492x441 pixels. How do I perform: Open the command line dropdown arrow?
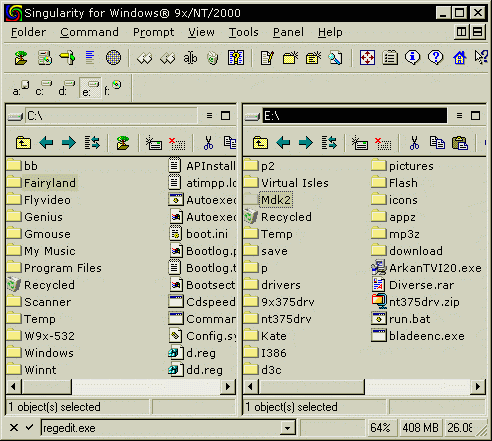[288, 428]
